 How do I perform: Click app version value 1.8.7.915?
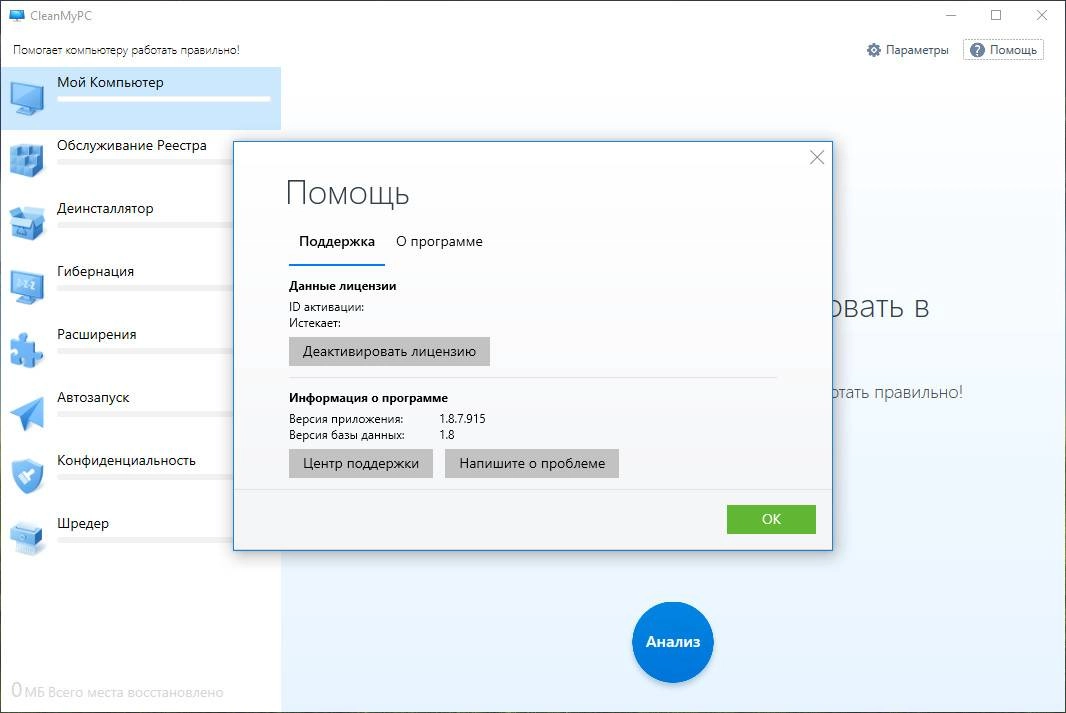pos(462,419)
